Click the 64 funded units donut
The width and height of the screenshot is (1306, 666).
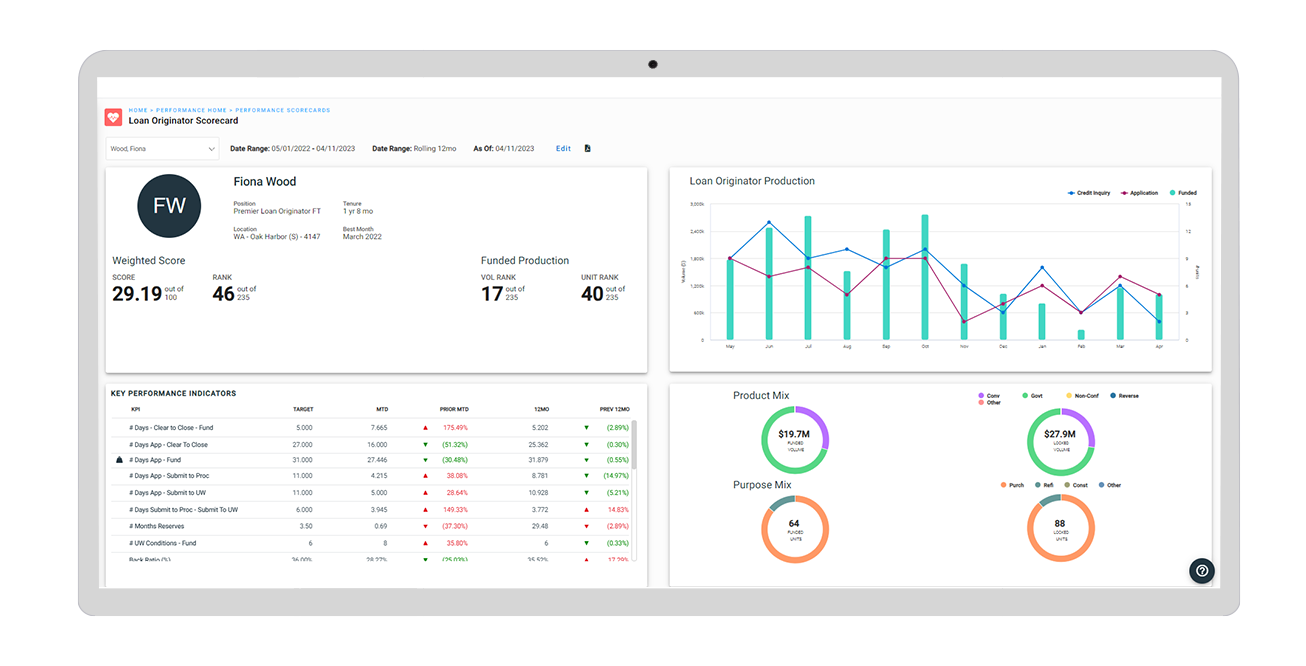(x=794, y=528)
